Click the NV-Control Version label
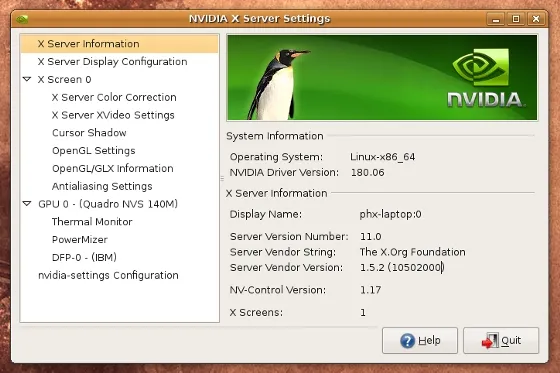Image resolution: width=560 pixels, height=373 pixels. pyautogui.click(x=278, y=290)
